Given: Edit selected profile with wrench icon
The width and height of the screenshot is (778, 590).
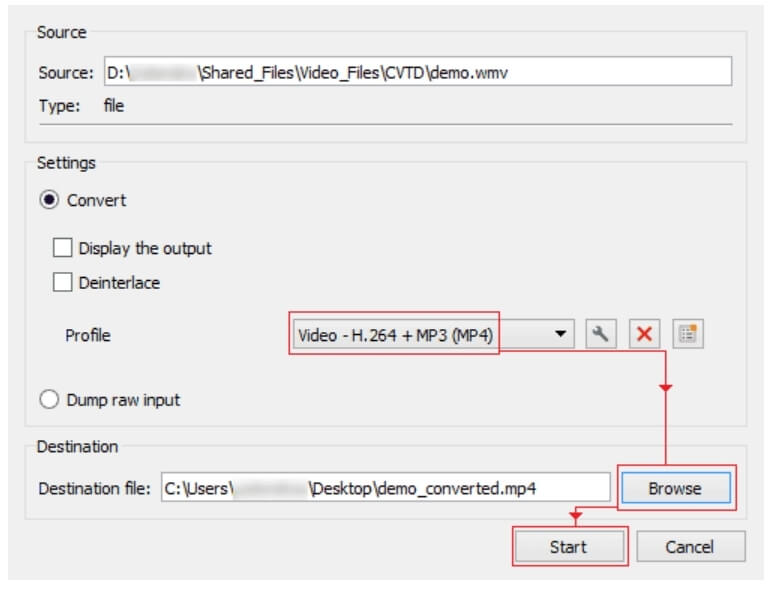Looking at the screenshot, I should (601, 334).
